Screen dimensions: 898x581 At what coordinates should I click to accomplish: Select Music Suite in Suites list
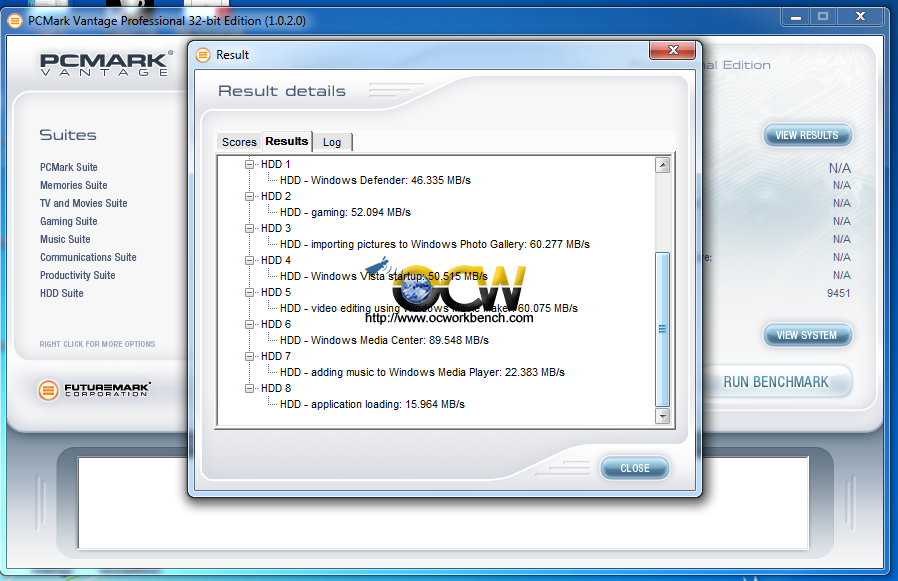point(65,240)
